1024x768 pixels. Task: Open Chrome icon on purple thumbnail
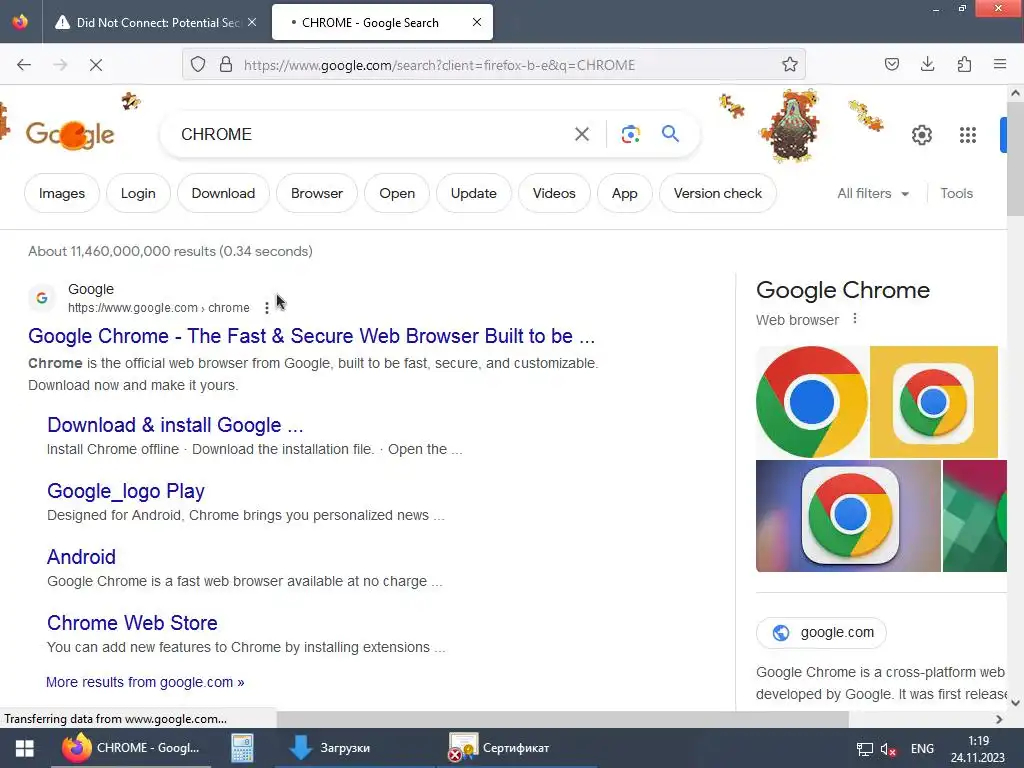(x=848, y=515)
